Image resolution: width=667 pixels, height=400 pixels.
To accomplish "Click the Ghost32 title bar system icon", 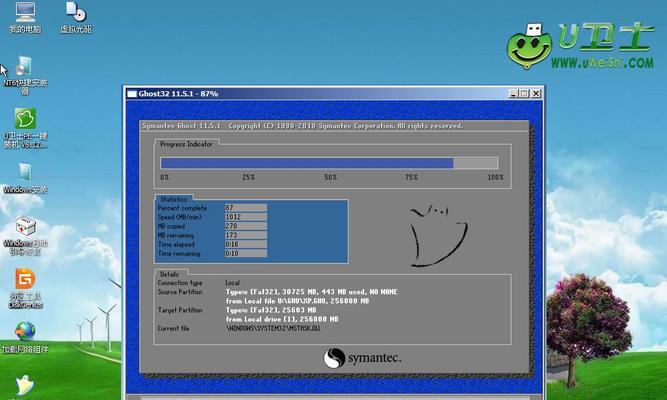I will coord(132,93).
